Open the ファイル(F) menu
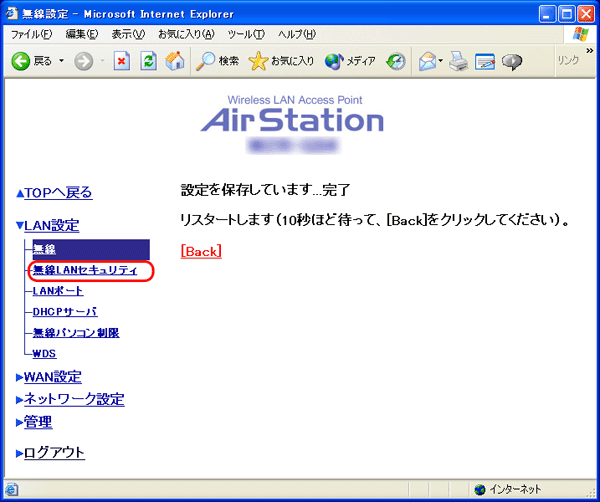Image resolution: width=600 pixels, height=502 pixels. click(x=31, y=34)
